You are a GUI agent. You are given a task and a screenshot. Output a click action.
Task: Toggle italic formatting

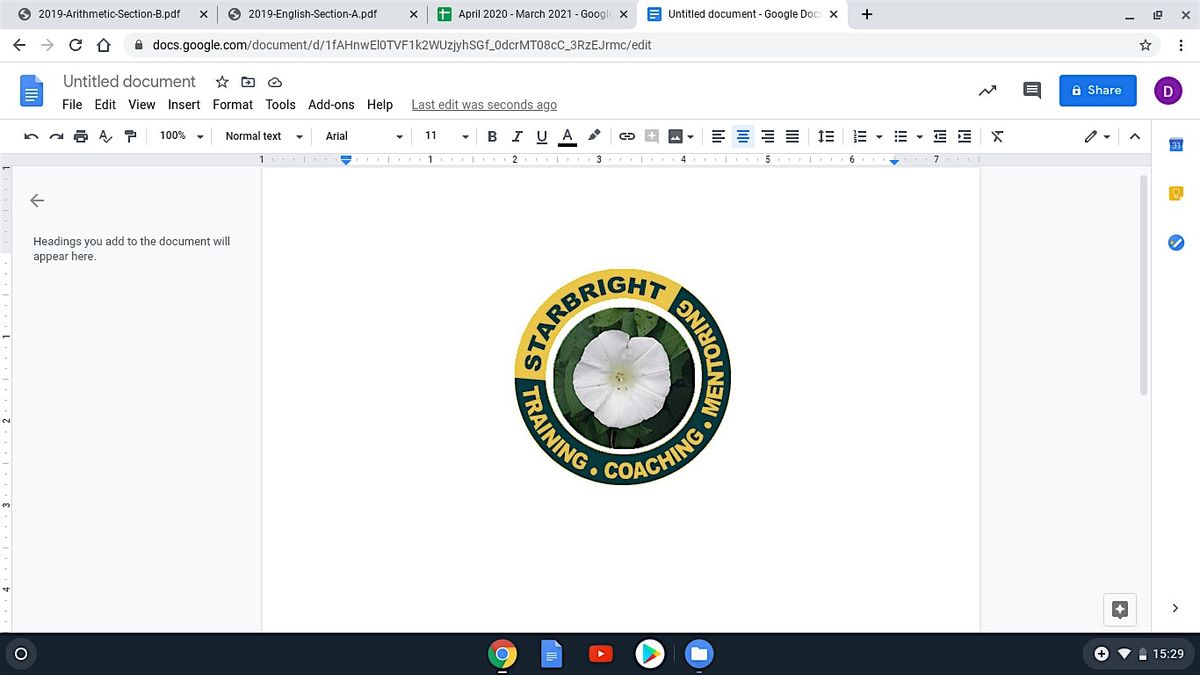point(517,136)
